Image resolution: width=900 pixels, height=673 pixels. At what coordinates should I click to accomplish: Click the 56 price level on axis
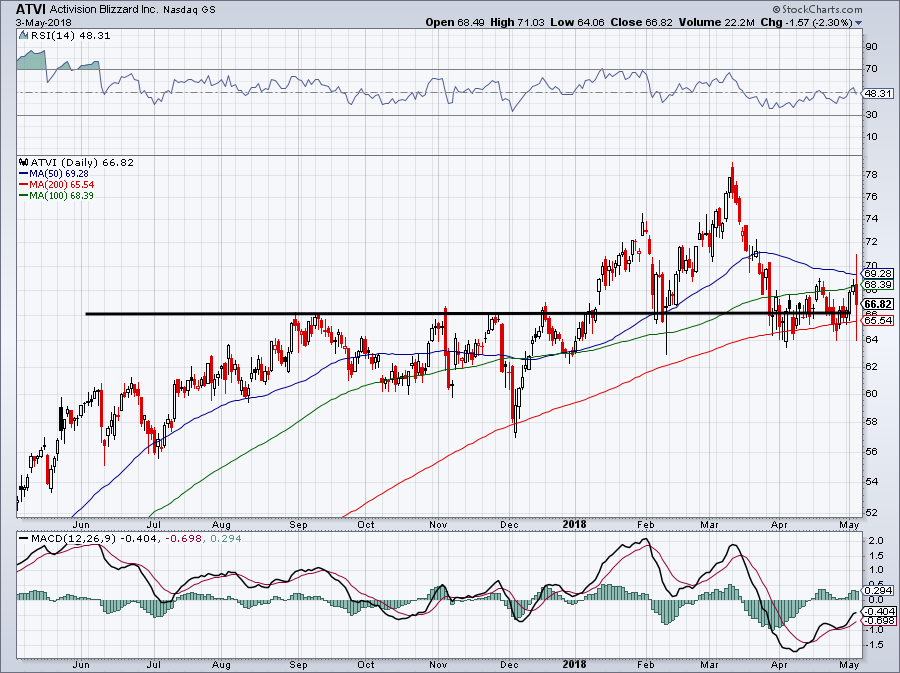[x=871, y=452]
